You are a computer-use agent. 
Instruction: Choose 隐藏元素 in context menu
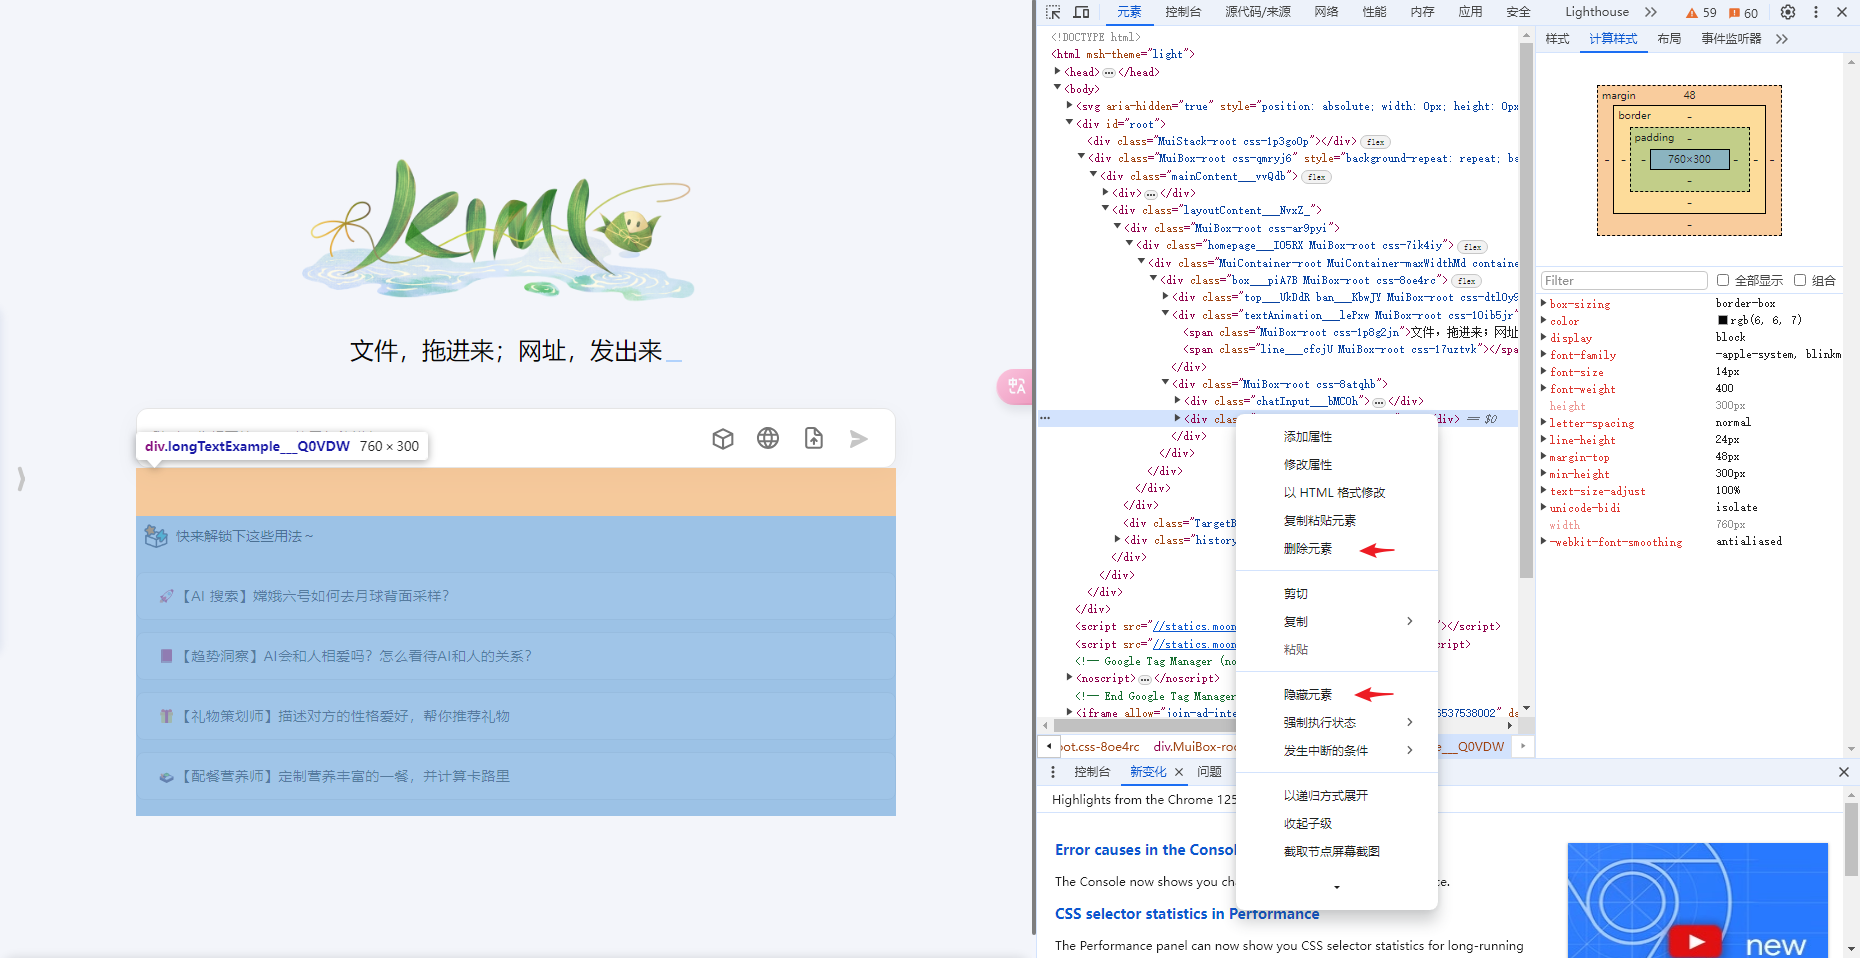point(1308,695)
